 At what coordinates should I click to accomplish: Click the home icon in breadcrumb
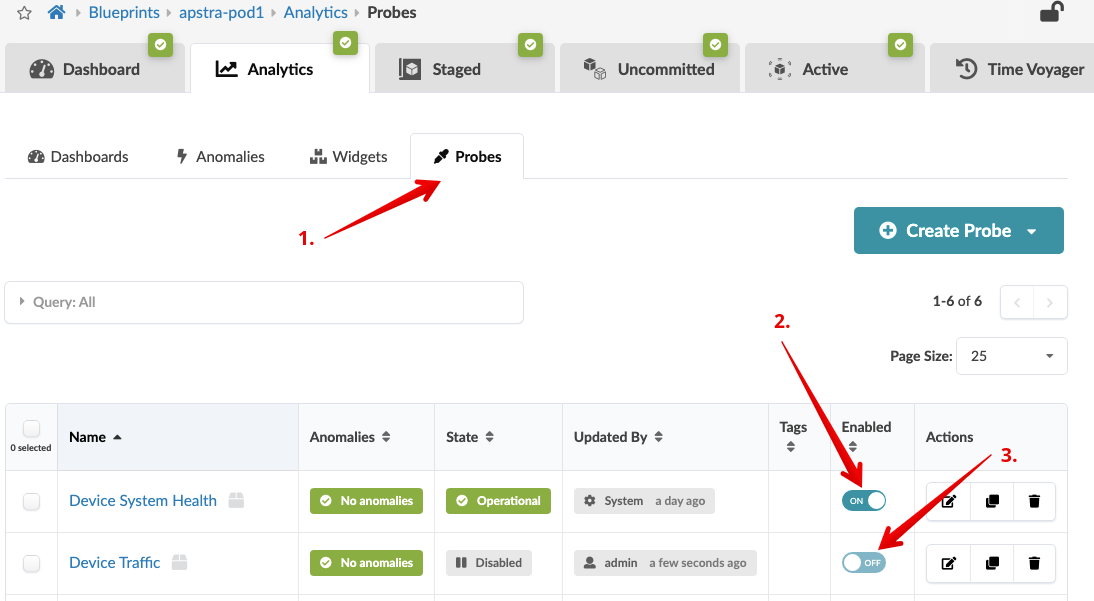(56, 13)
